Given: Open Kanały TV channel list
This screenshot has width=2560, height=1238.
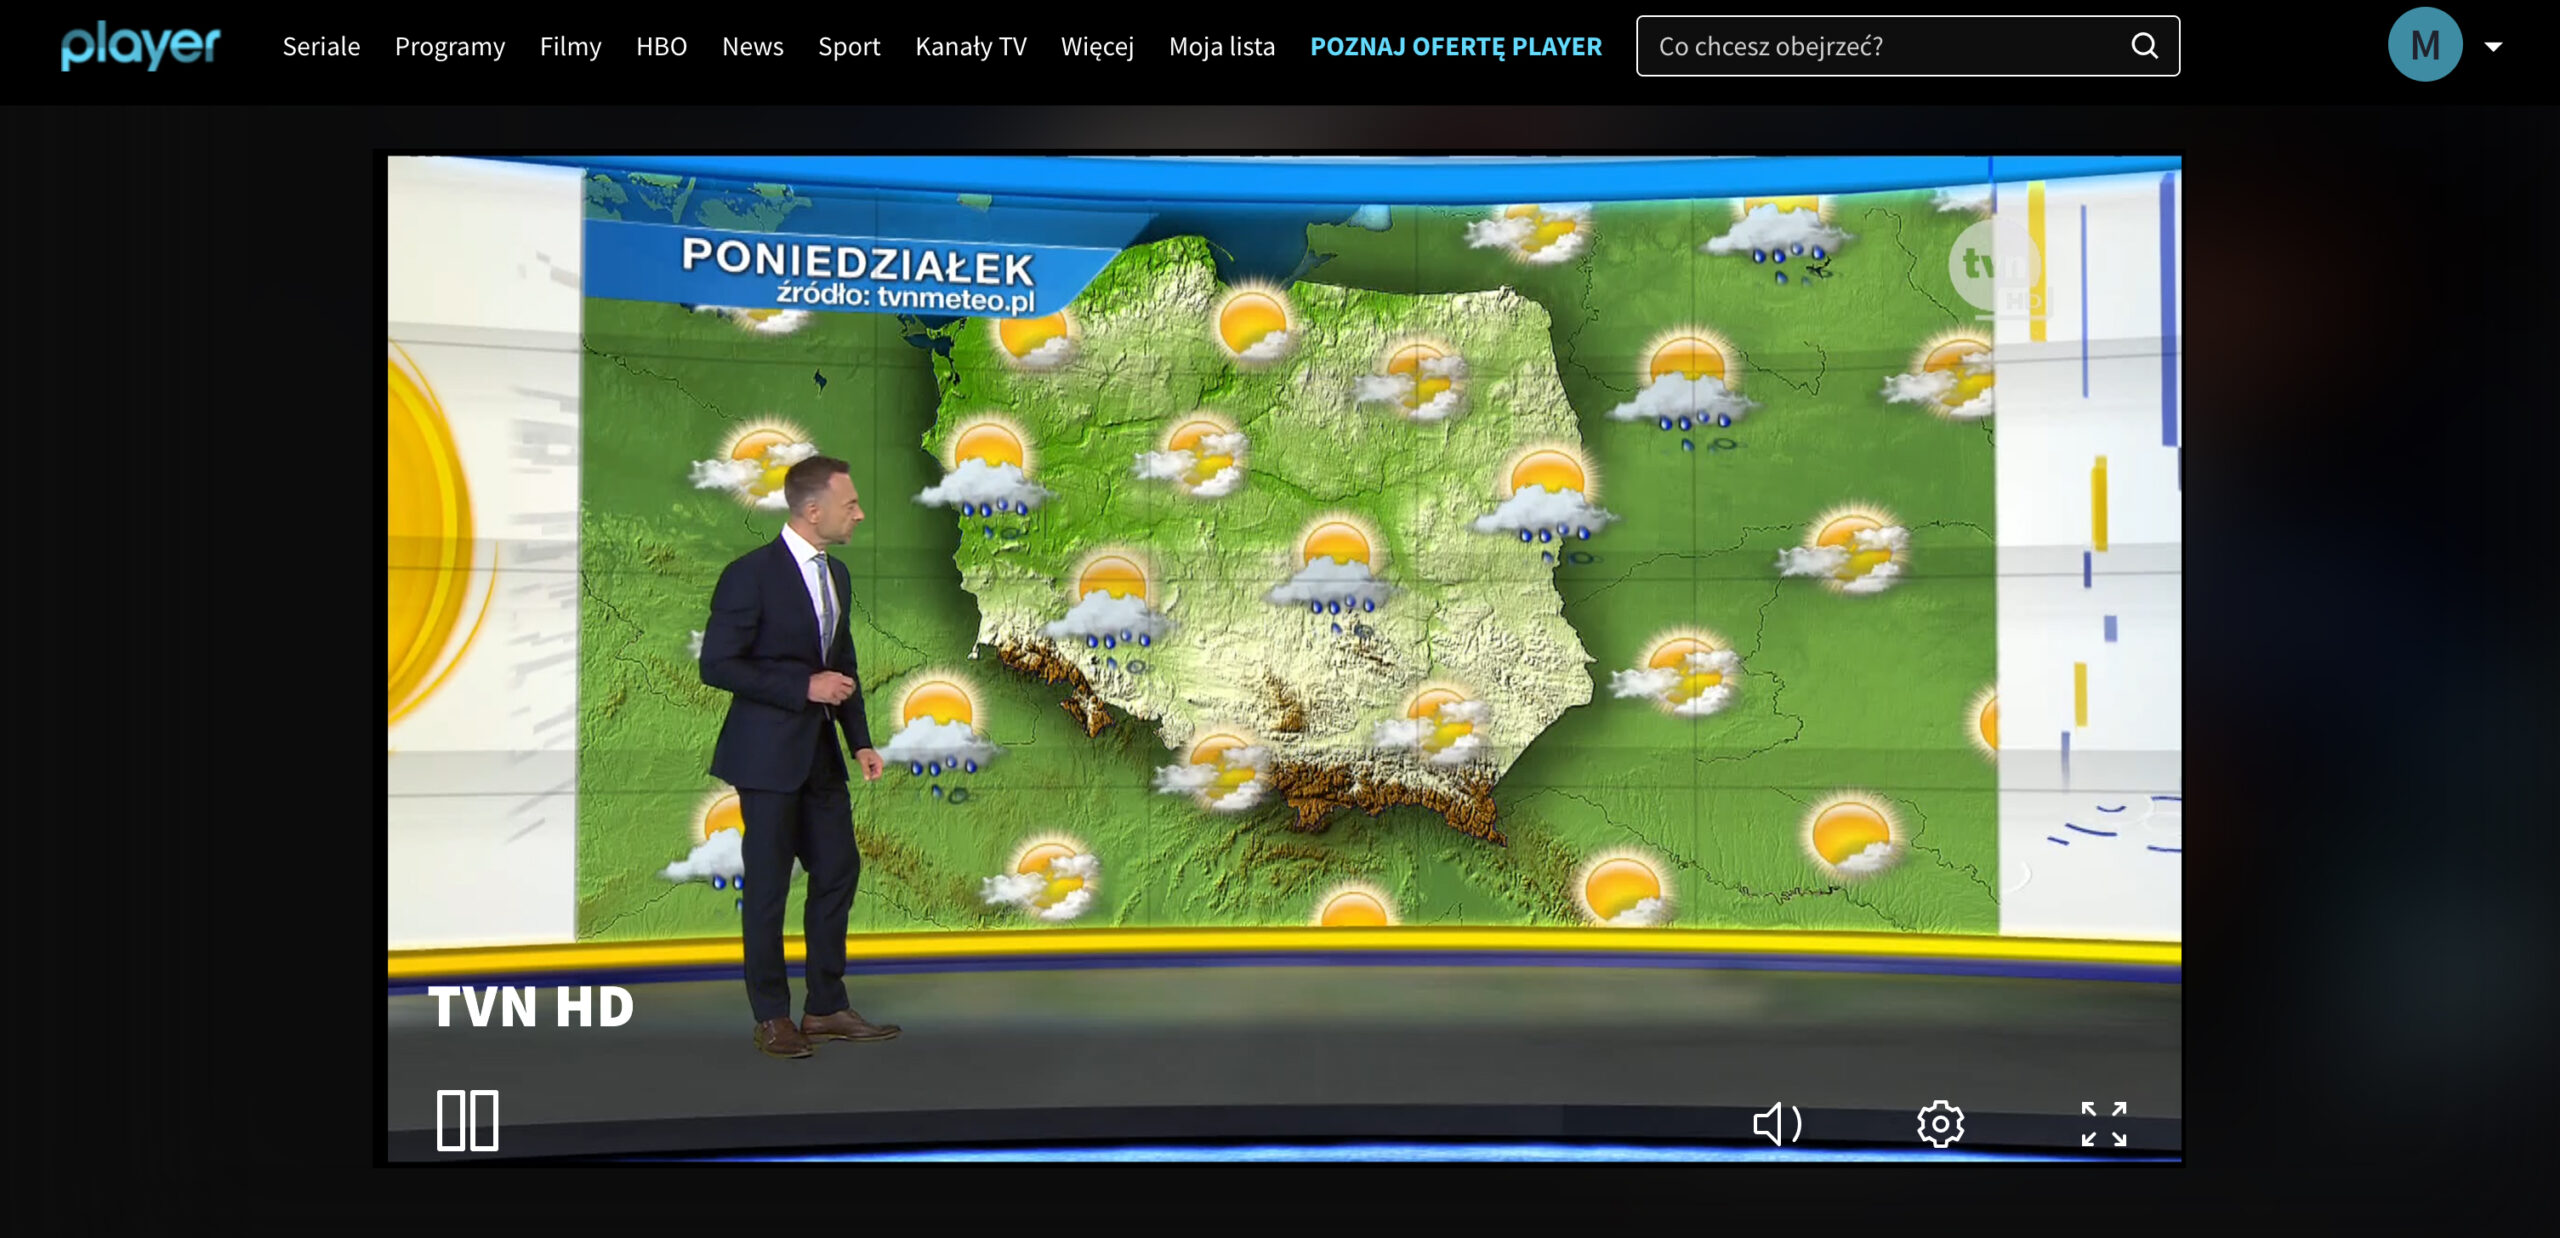Looking at the screenshot, I should point(970,46).
